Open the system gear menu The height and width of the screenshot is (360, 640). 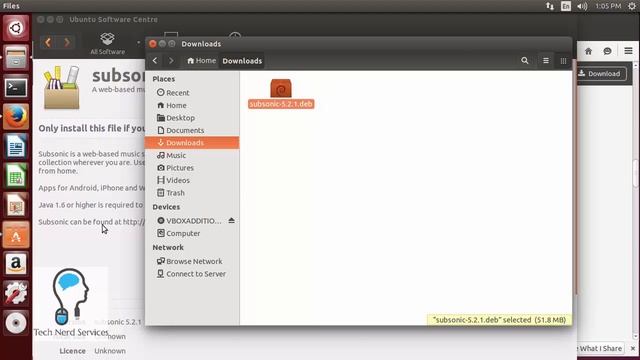click(632, 6)
